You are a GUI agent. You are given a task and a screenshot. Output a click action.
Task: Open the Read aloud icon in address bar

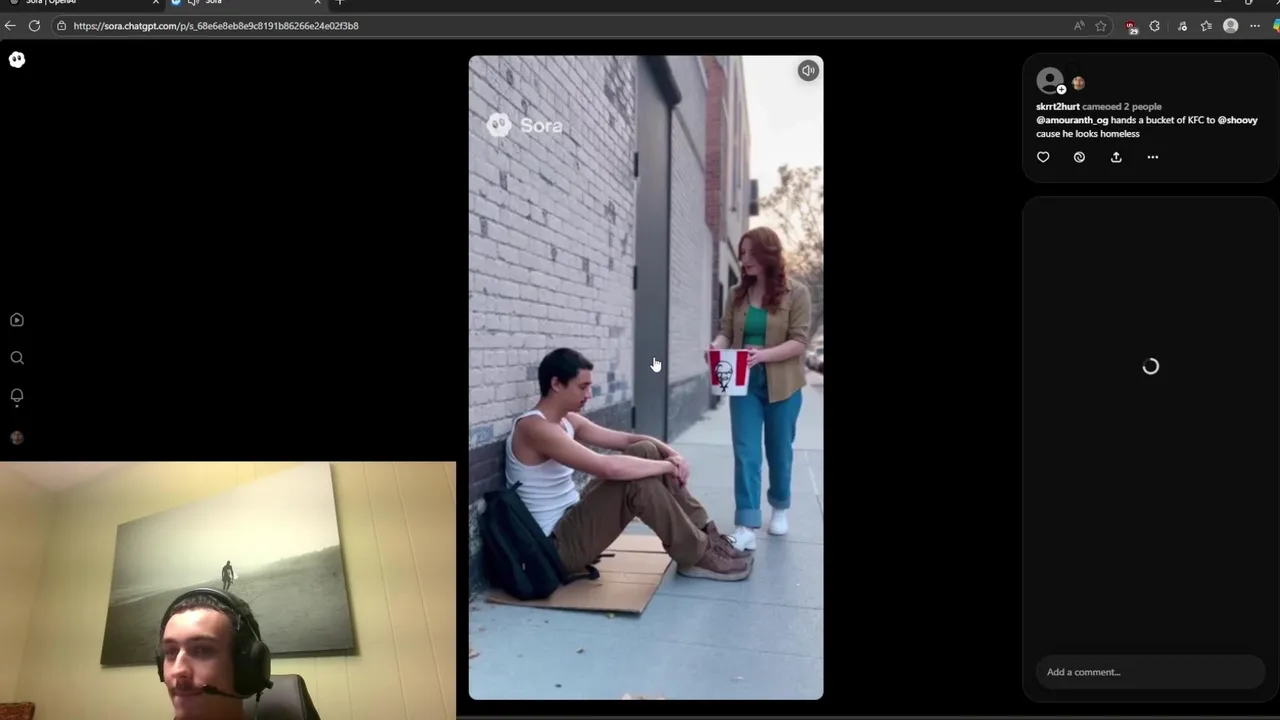[1079, 26]
